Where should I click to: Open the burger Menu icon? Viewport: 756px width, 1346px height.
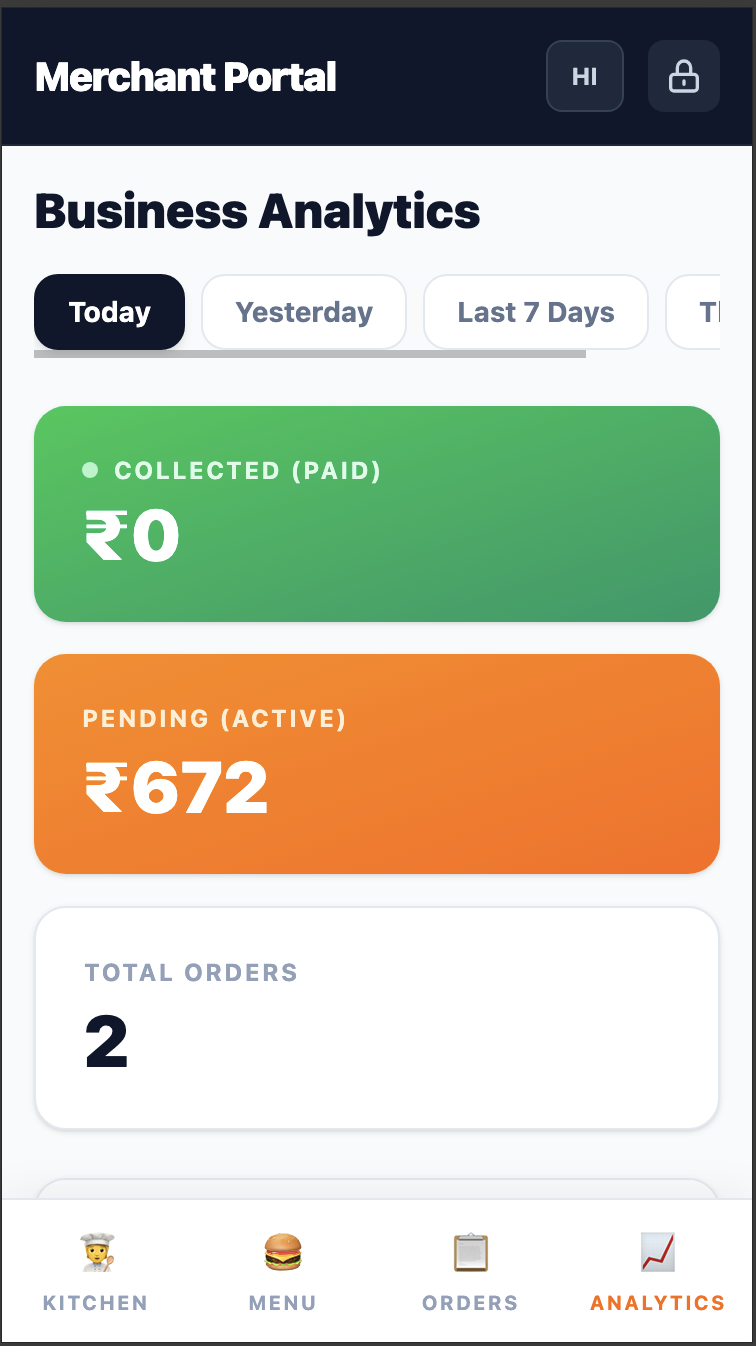tap(283, 1252)
